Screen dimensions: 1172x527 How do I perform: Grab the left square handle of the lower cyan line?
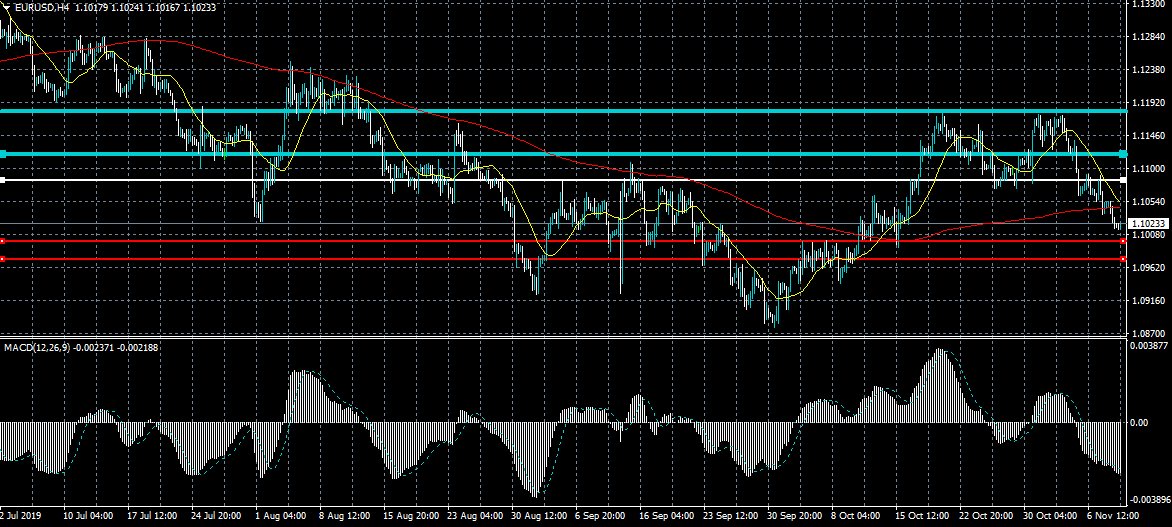[x=3, y=154]
